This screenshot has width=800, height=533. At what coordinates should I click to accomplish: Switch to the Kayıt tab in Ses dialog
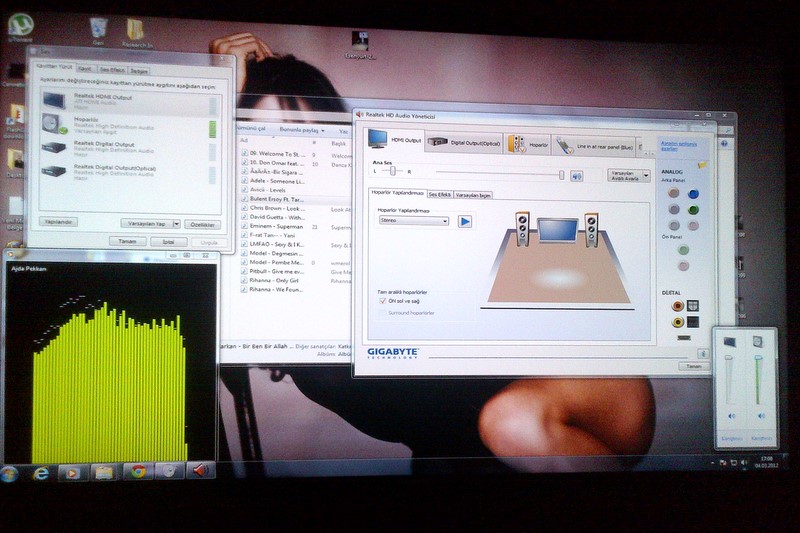pos(85,69)
